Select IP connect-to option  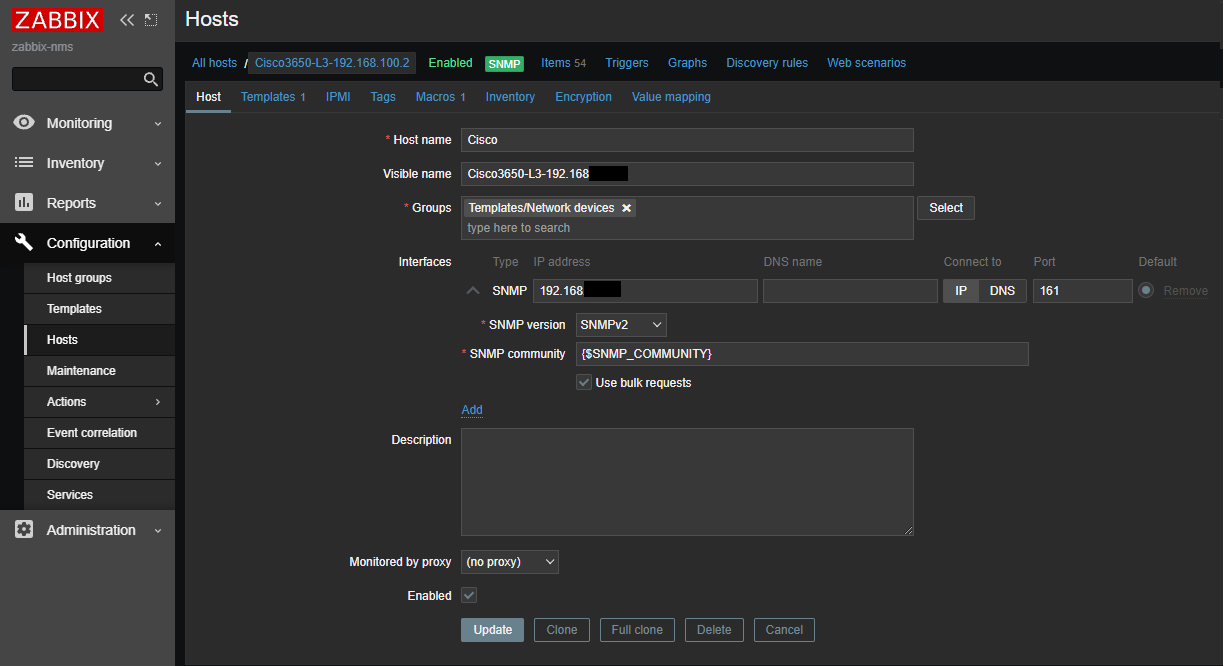(x=961, y=291)
